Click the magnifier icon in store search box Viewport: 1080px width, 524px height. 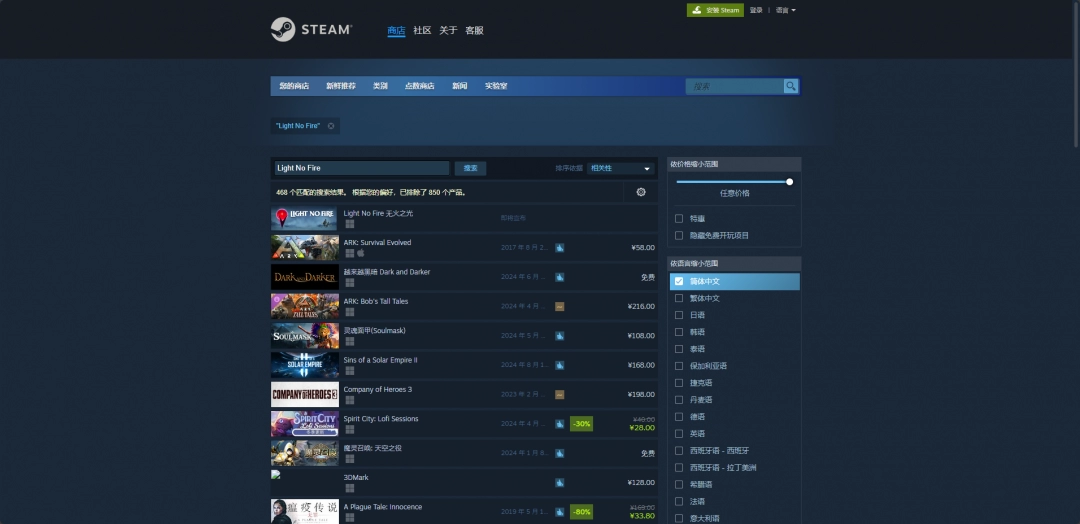(790, 86)
